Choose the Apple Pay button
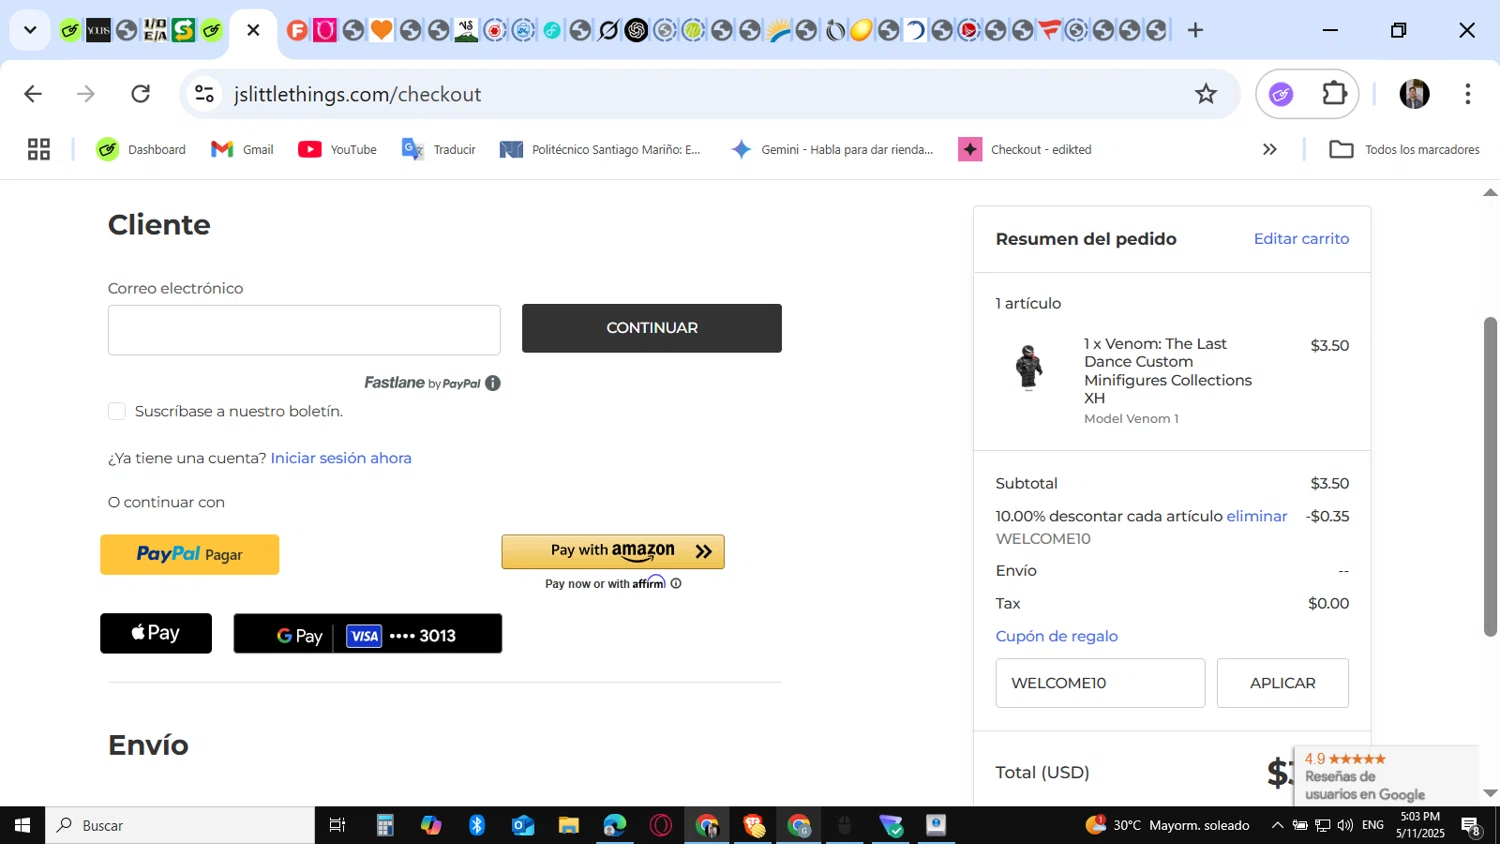 pos(156,633)
